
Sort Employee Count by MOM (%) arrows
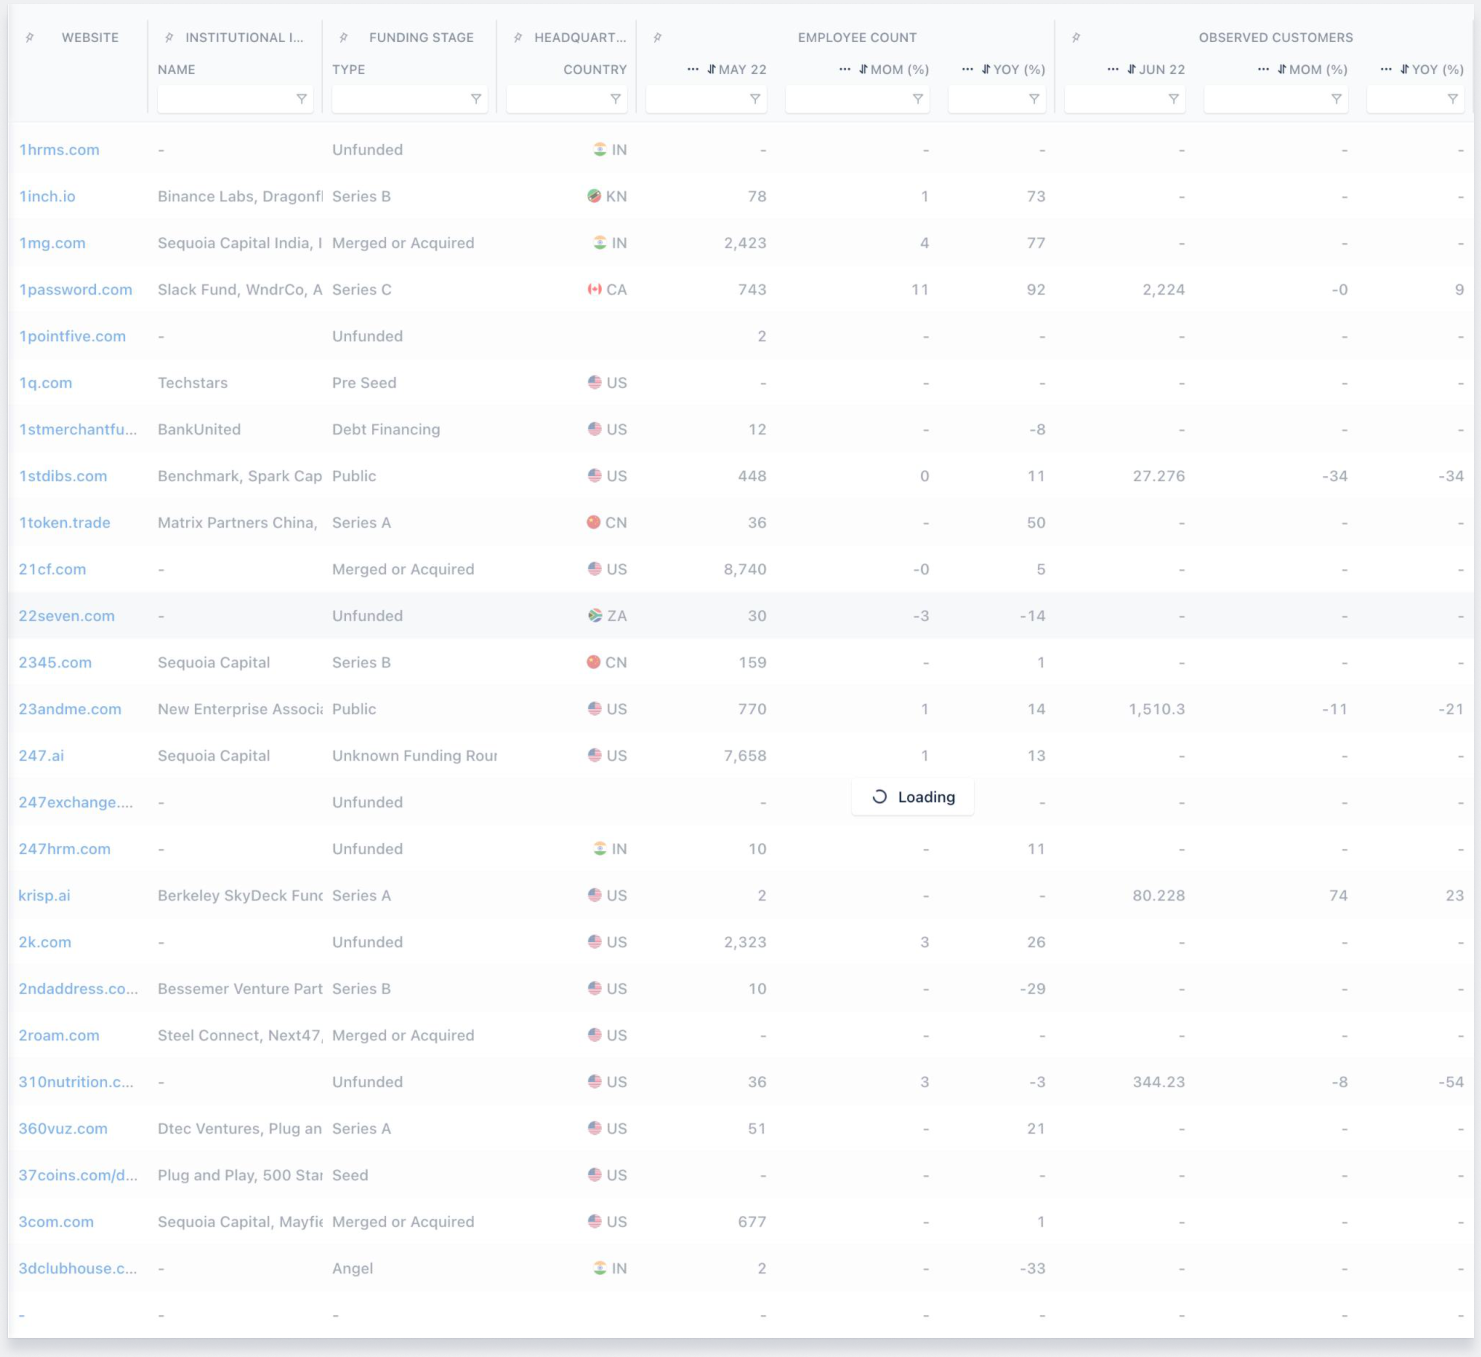click(863, 69)
